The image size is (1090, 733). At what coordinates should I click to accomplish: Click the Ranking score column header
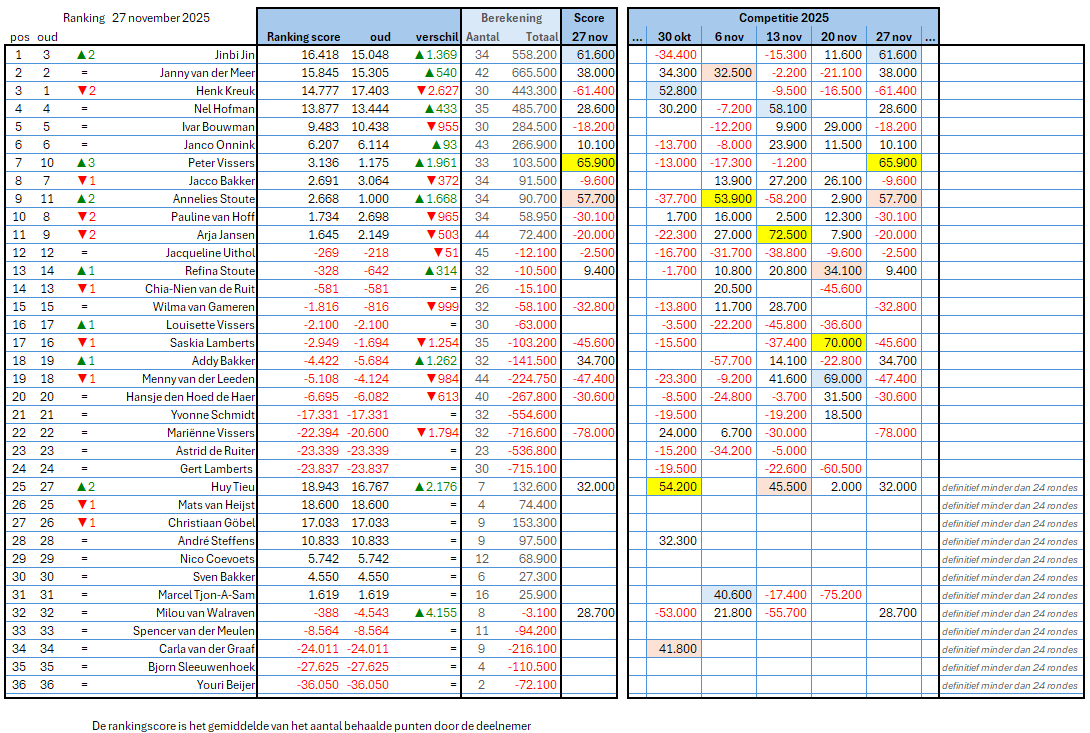click(303, 37)
